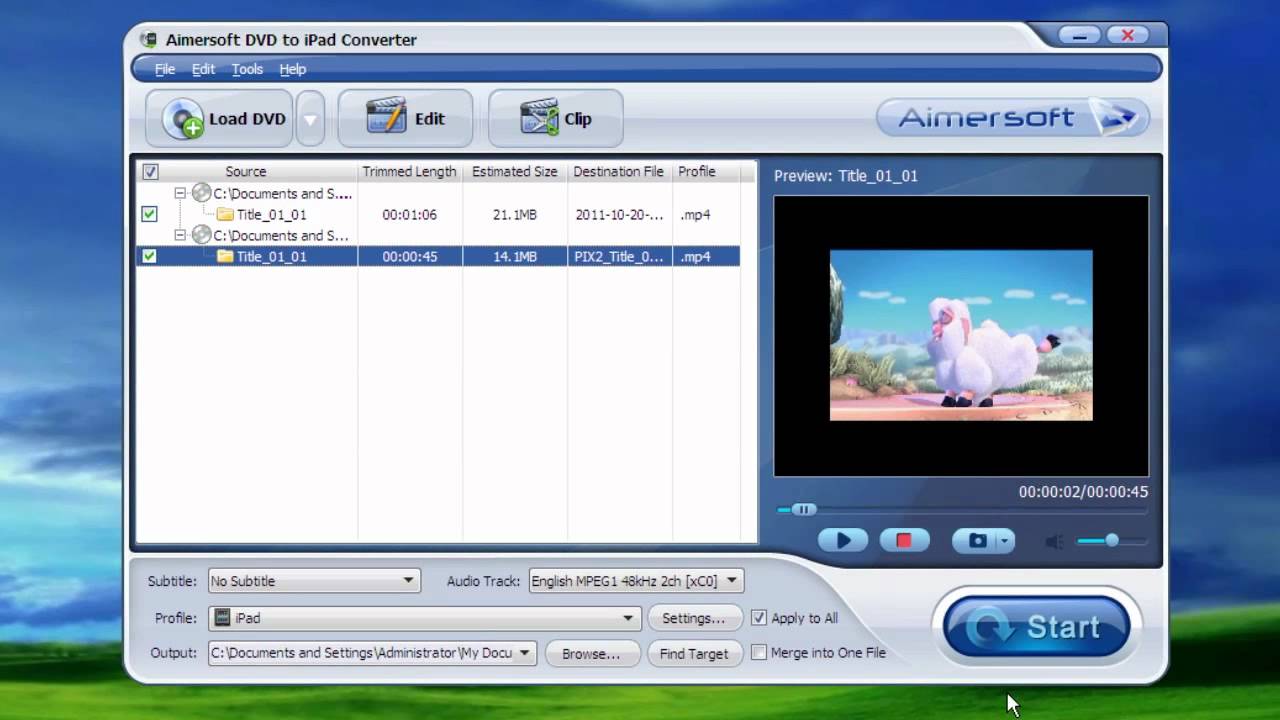This screenshot has height=720, width=1280.
Task: Open the Subtitle dropdown
Action: tap(313, 580)
